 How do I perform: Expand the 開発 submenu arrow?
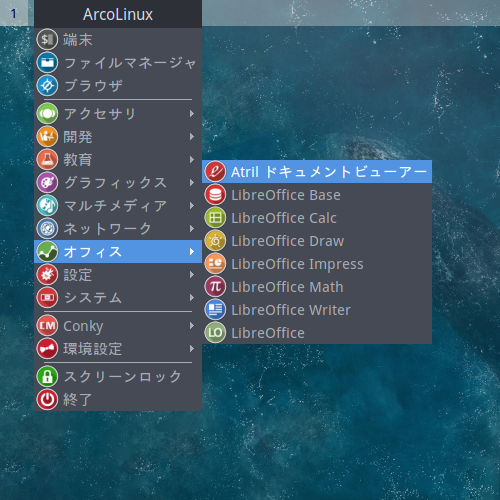point(192,137)
